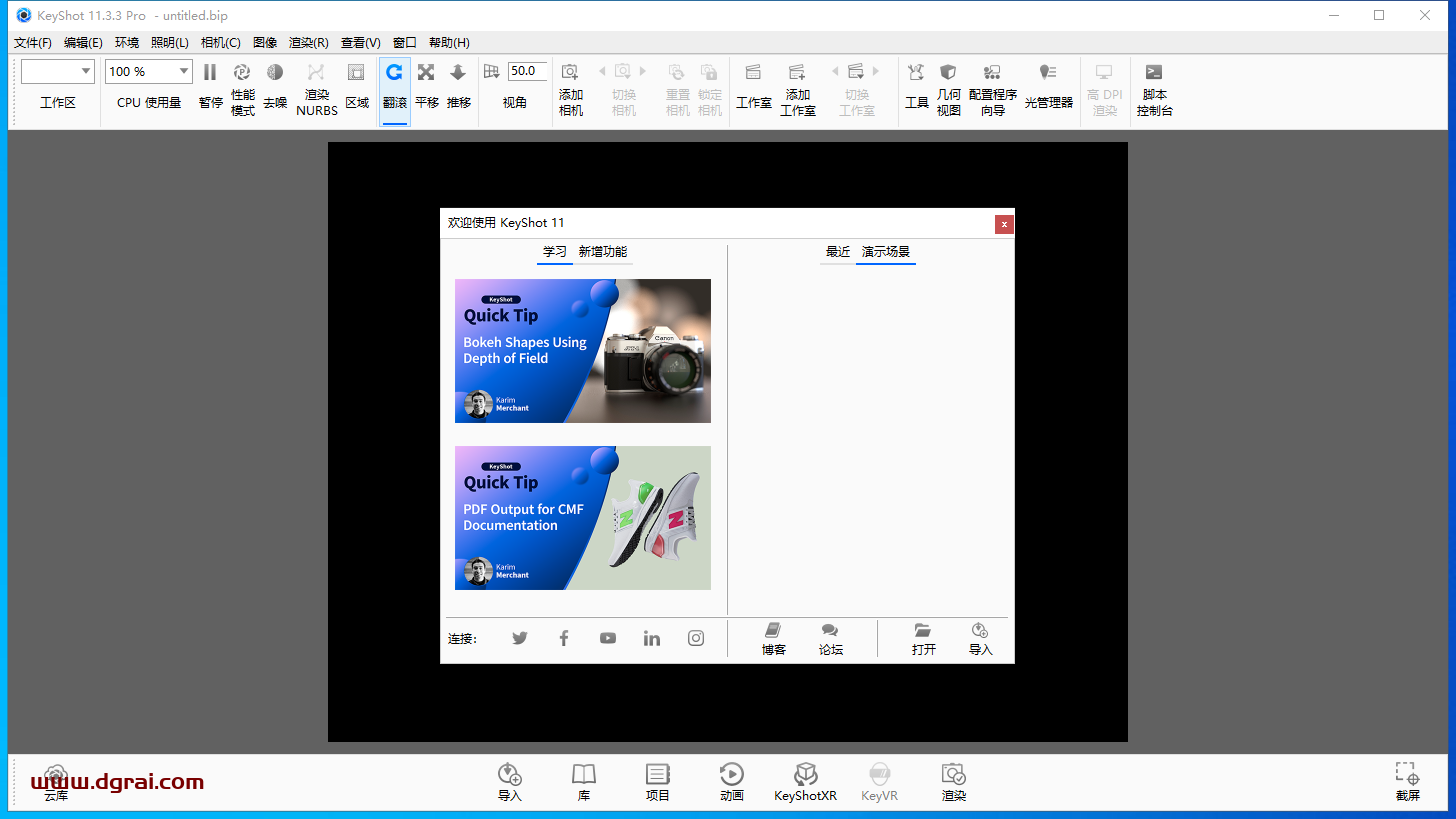Select the Pan (平移) camera tool
1456x819 pixels.
point(426,73)
